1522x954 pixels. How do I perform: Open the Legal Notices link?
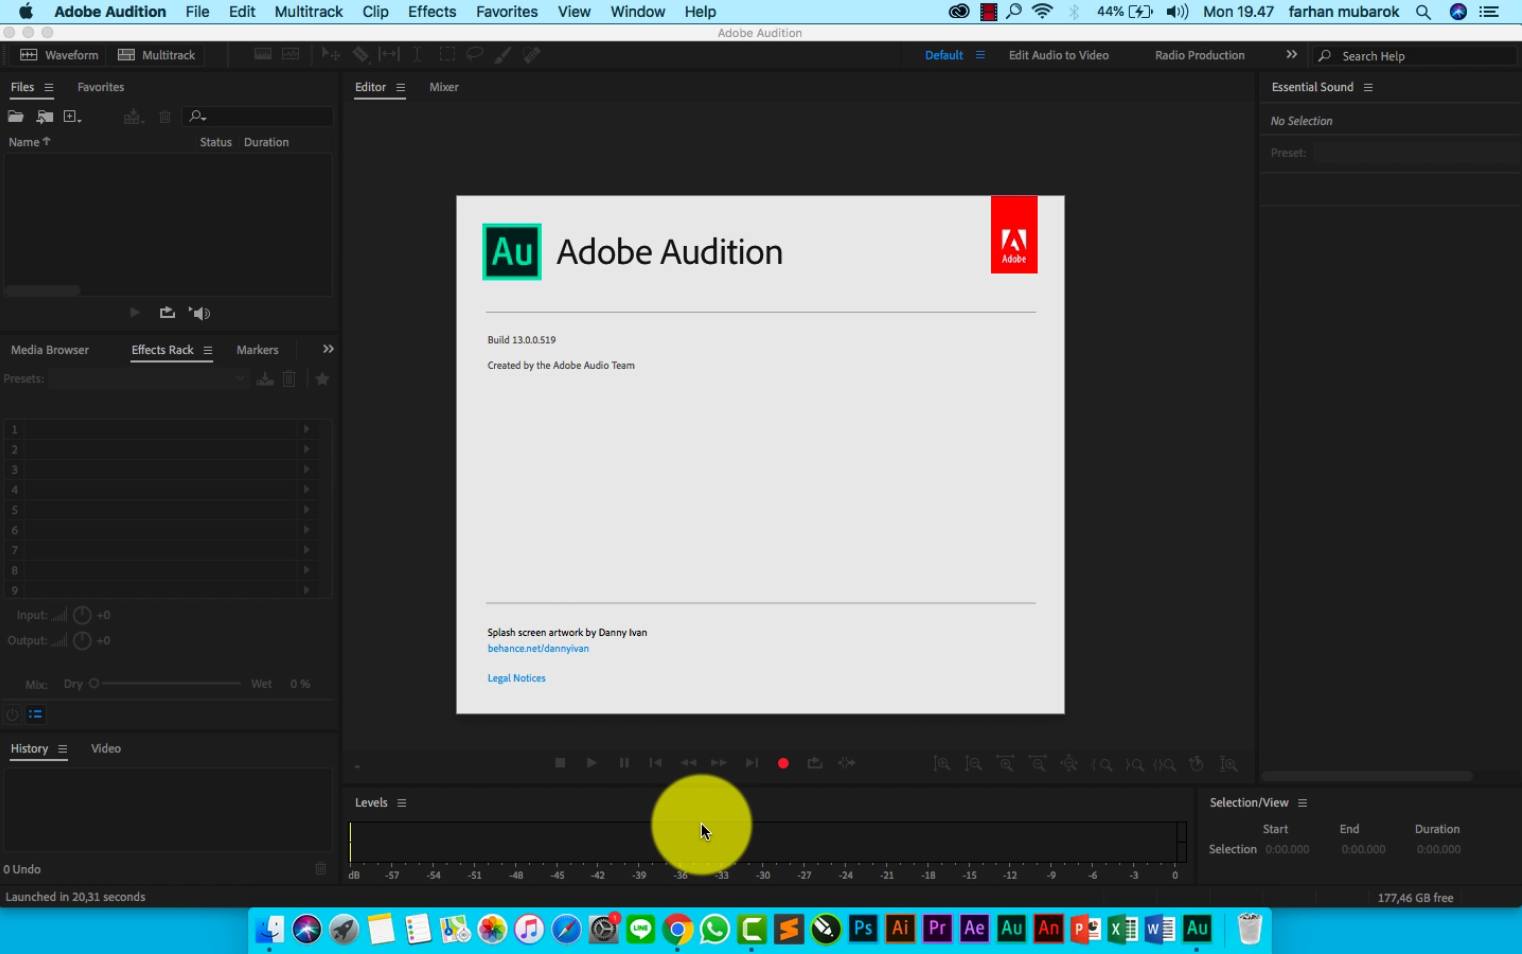[x=516, y=678]
